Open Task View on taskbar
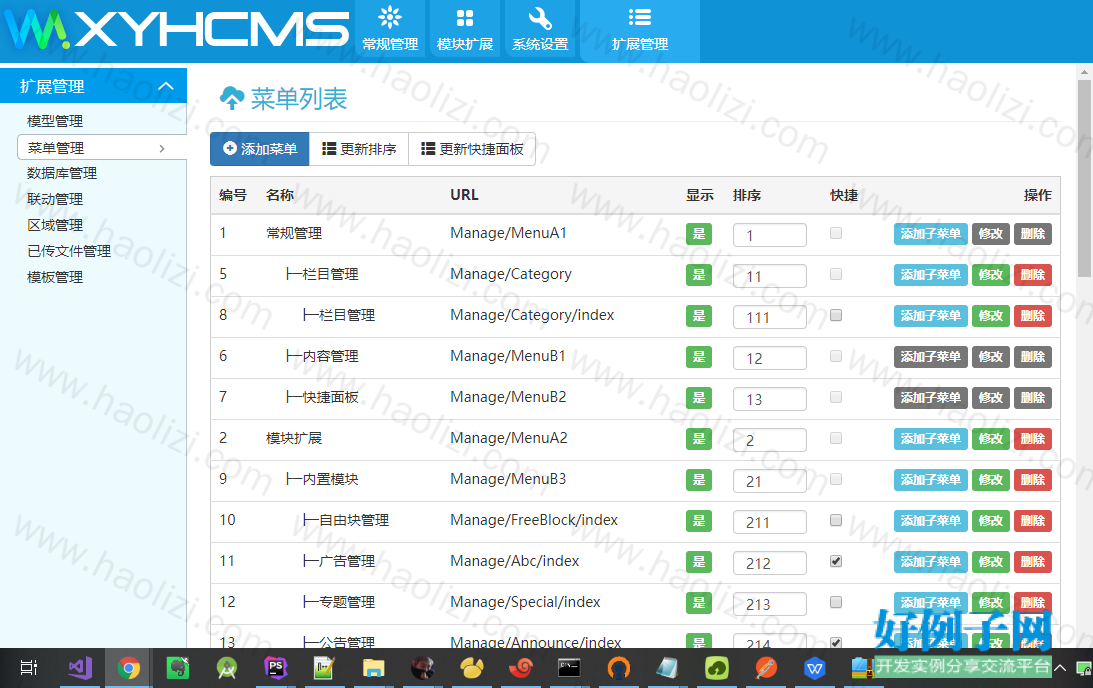The height and width of the screenshot is (688, 1093). (29, 668)
